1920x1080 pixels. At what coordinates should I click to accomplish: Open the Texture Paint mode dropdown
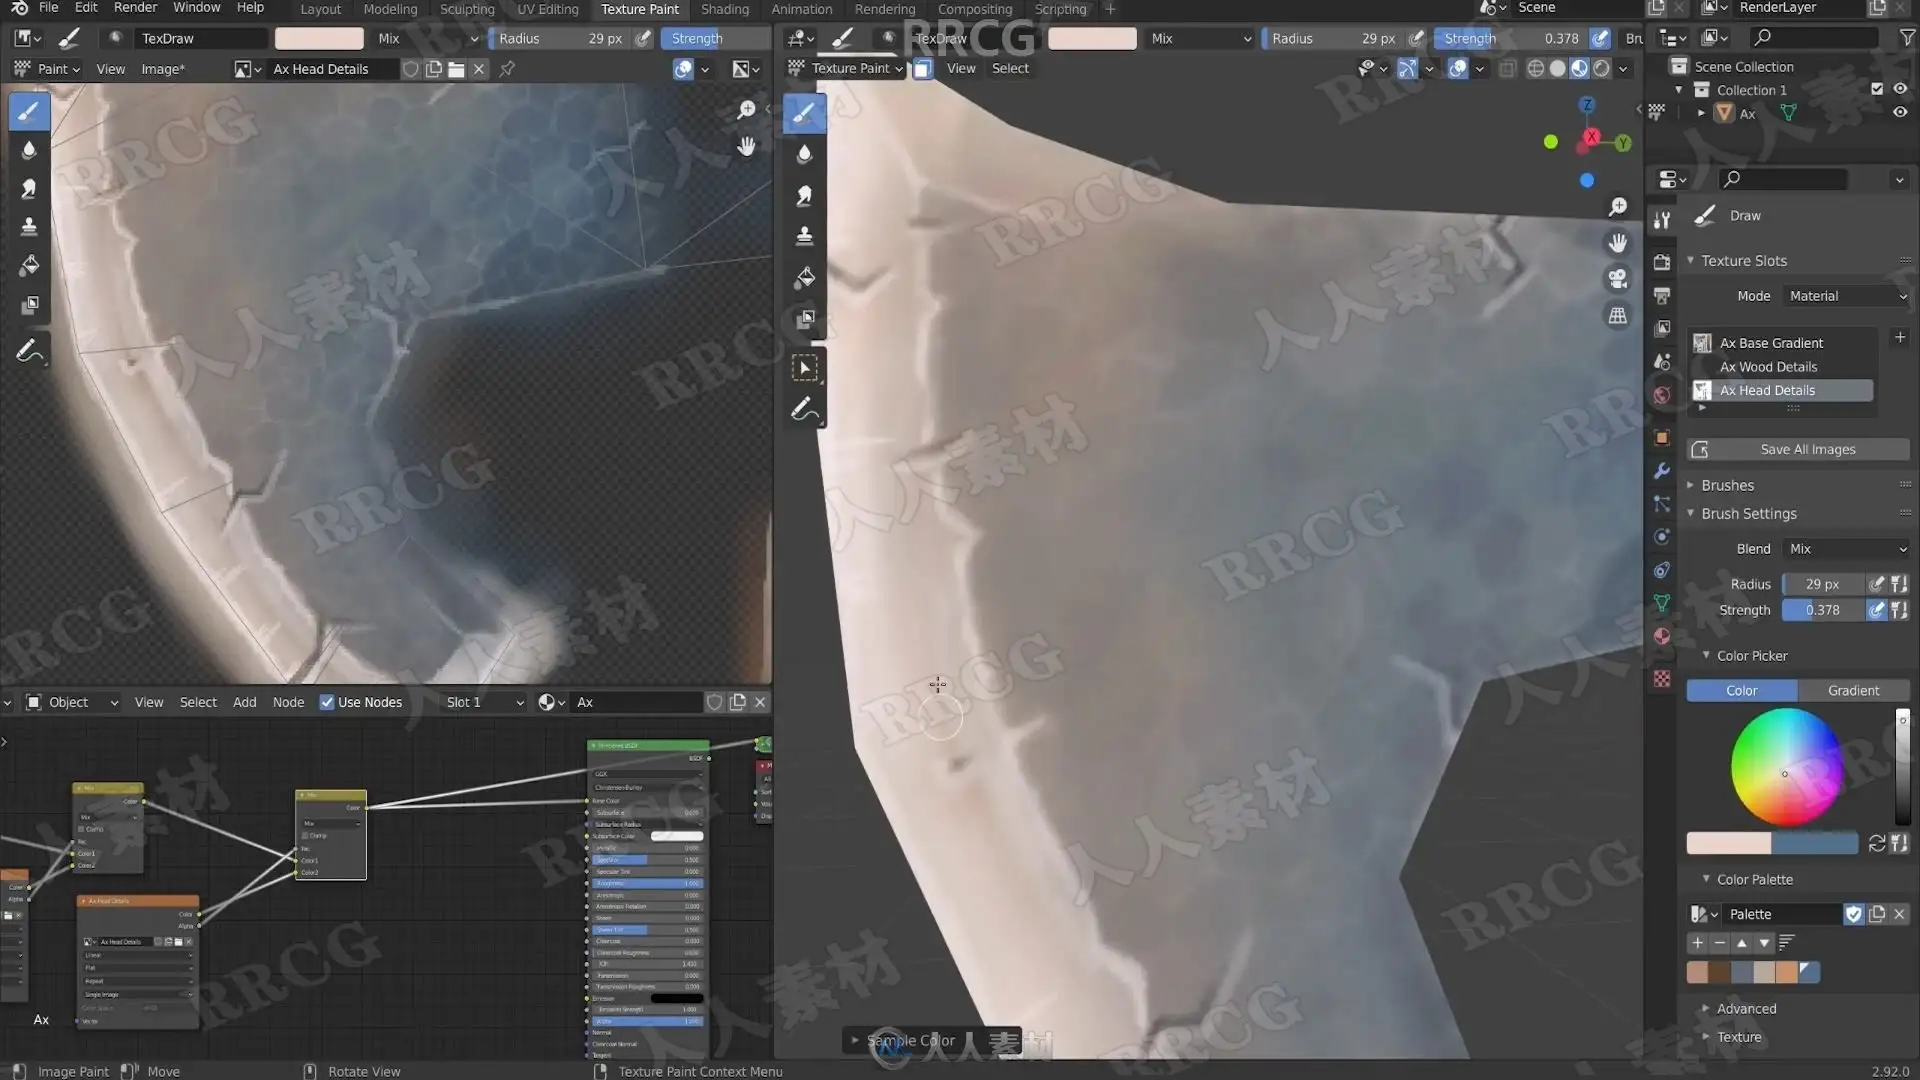click(x=846, y=69)
